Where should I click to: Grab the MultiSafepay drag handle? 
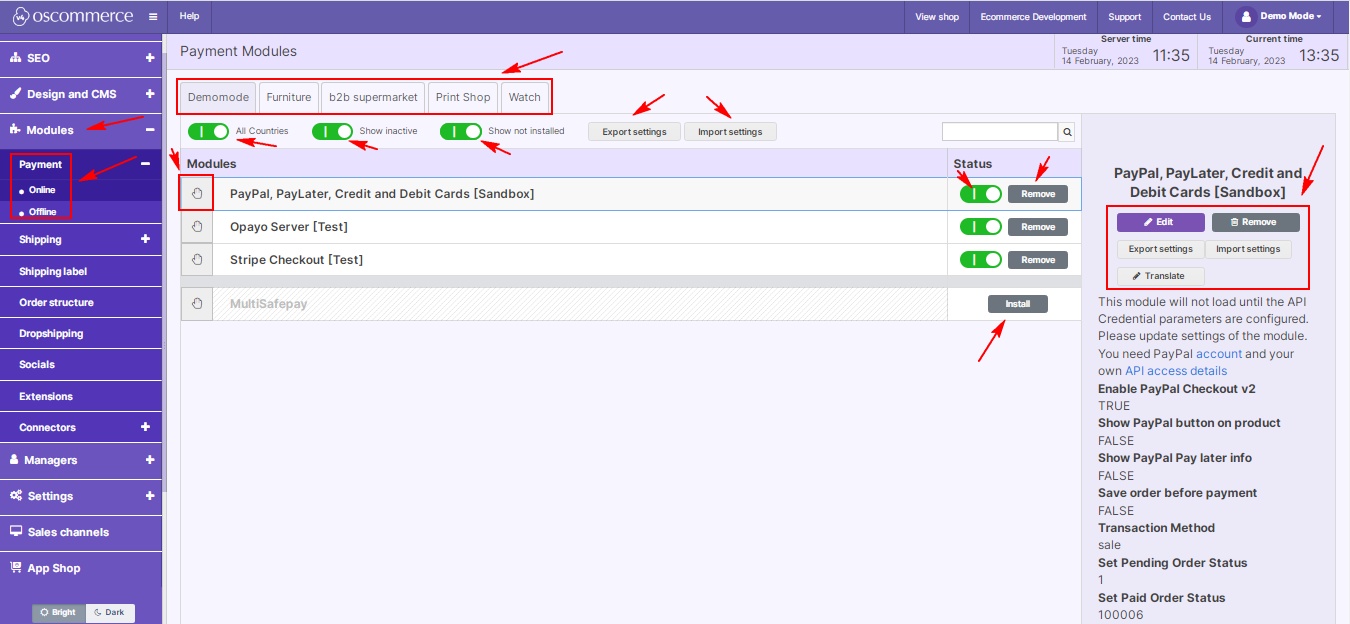(x=197, y=304)
